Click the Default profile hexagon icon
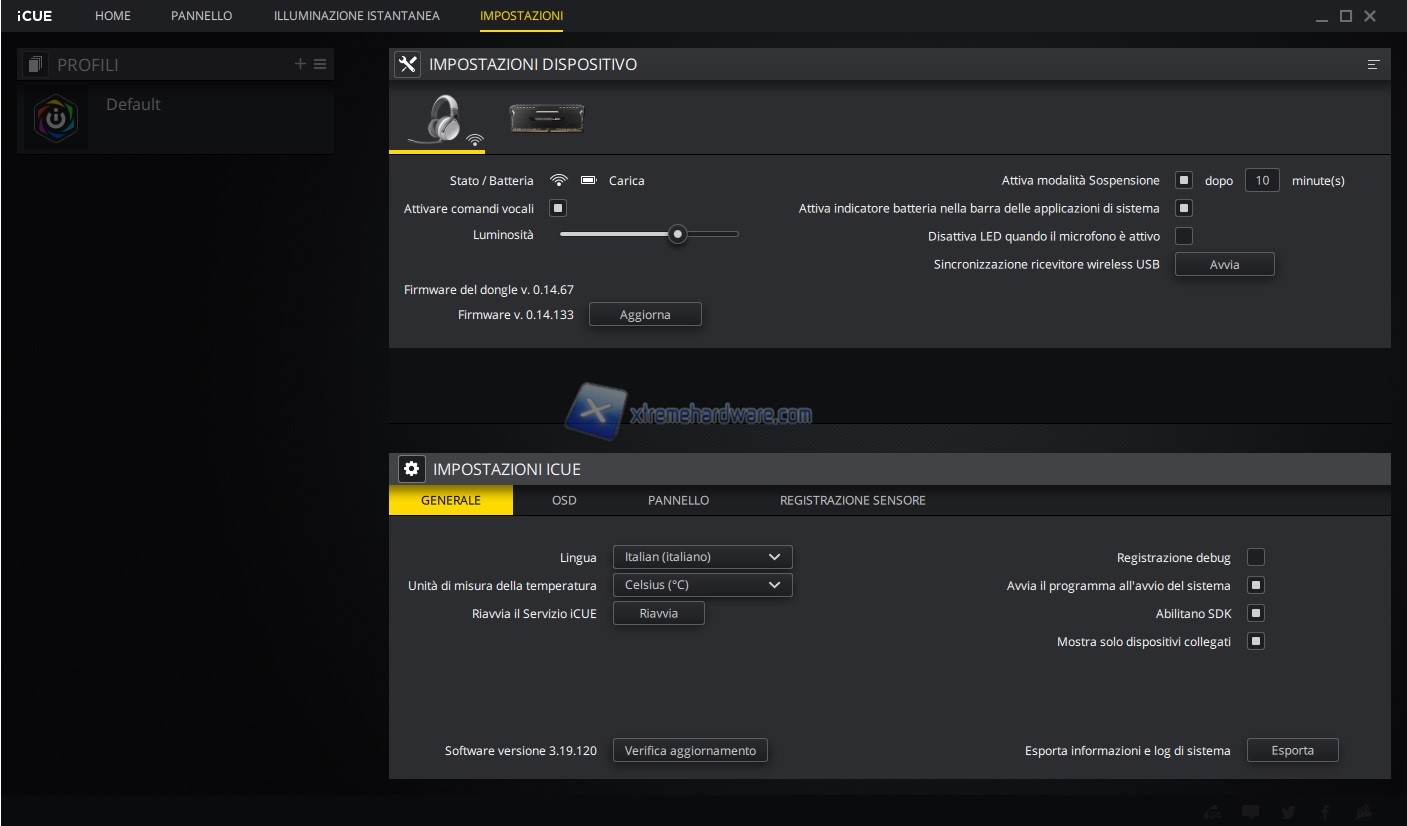1407x826 pixels. pos(55,118)
